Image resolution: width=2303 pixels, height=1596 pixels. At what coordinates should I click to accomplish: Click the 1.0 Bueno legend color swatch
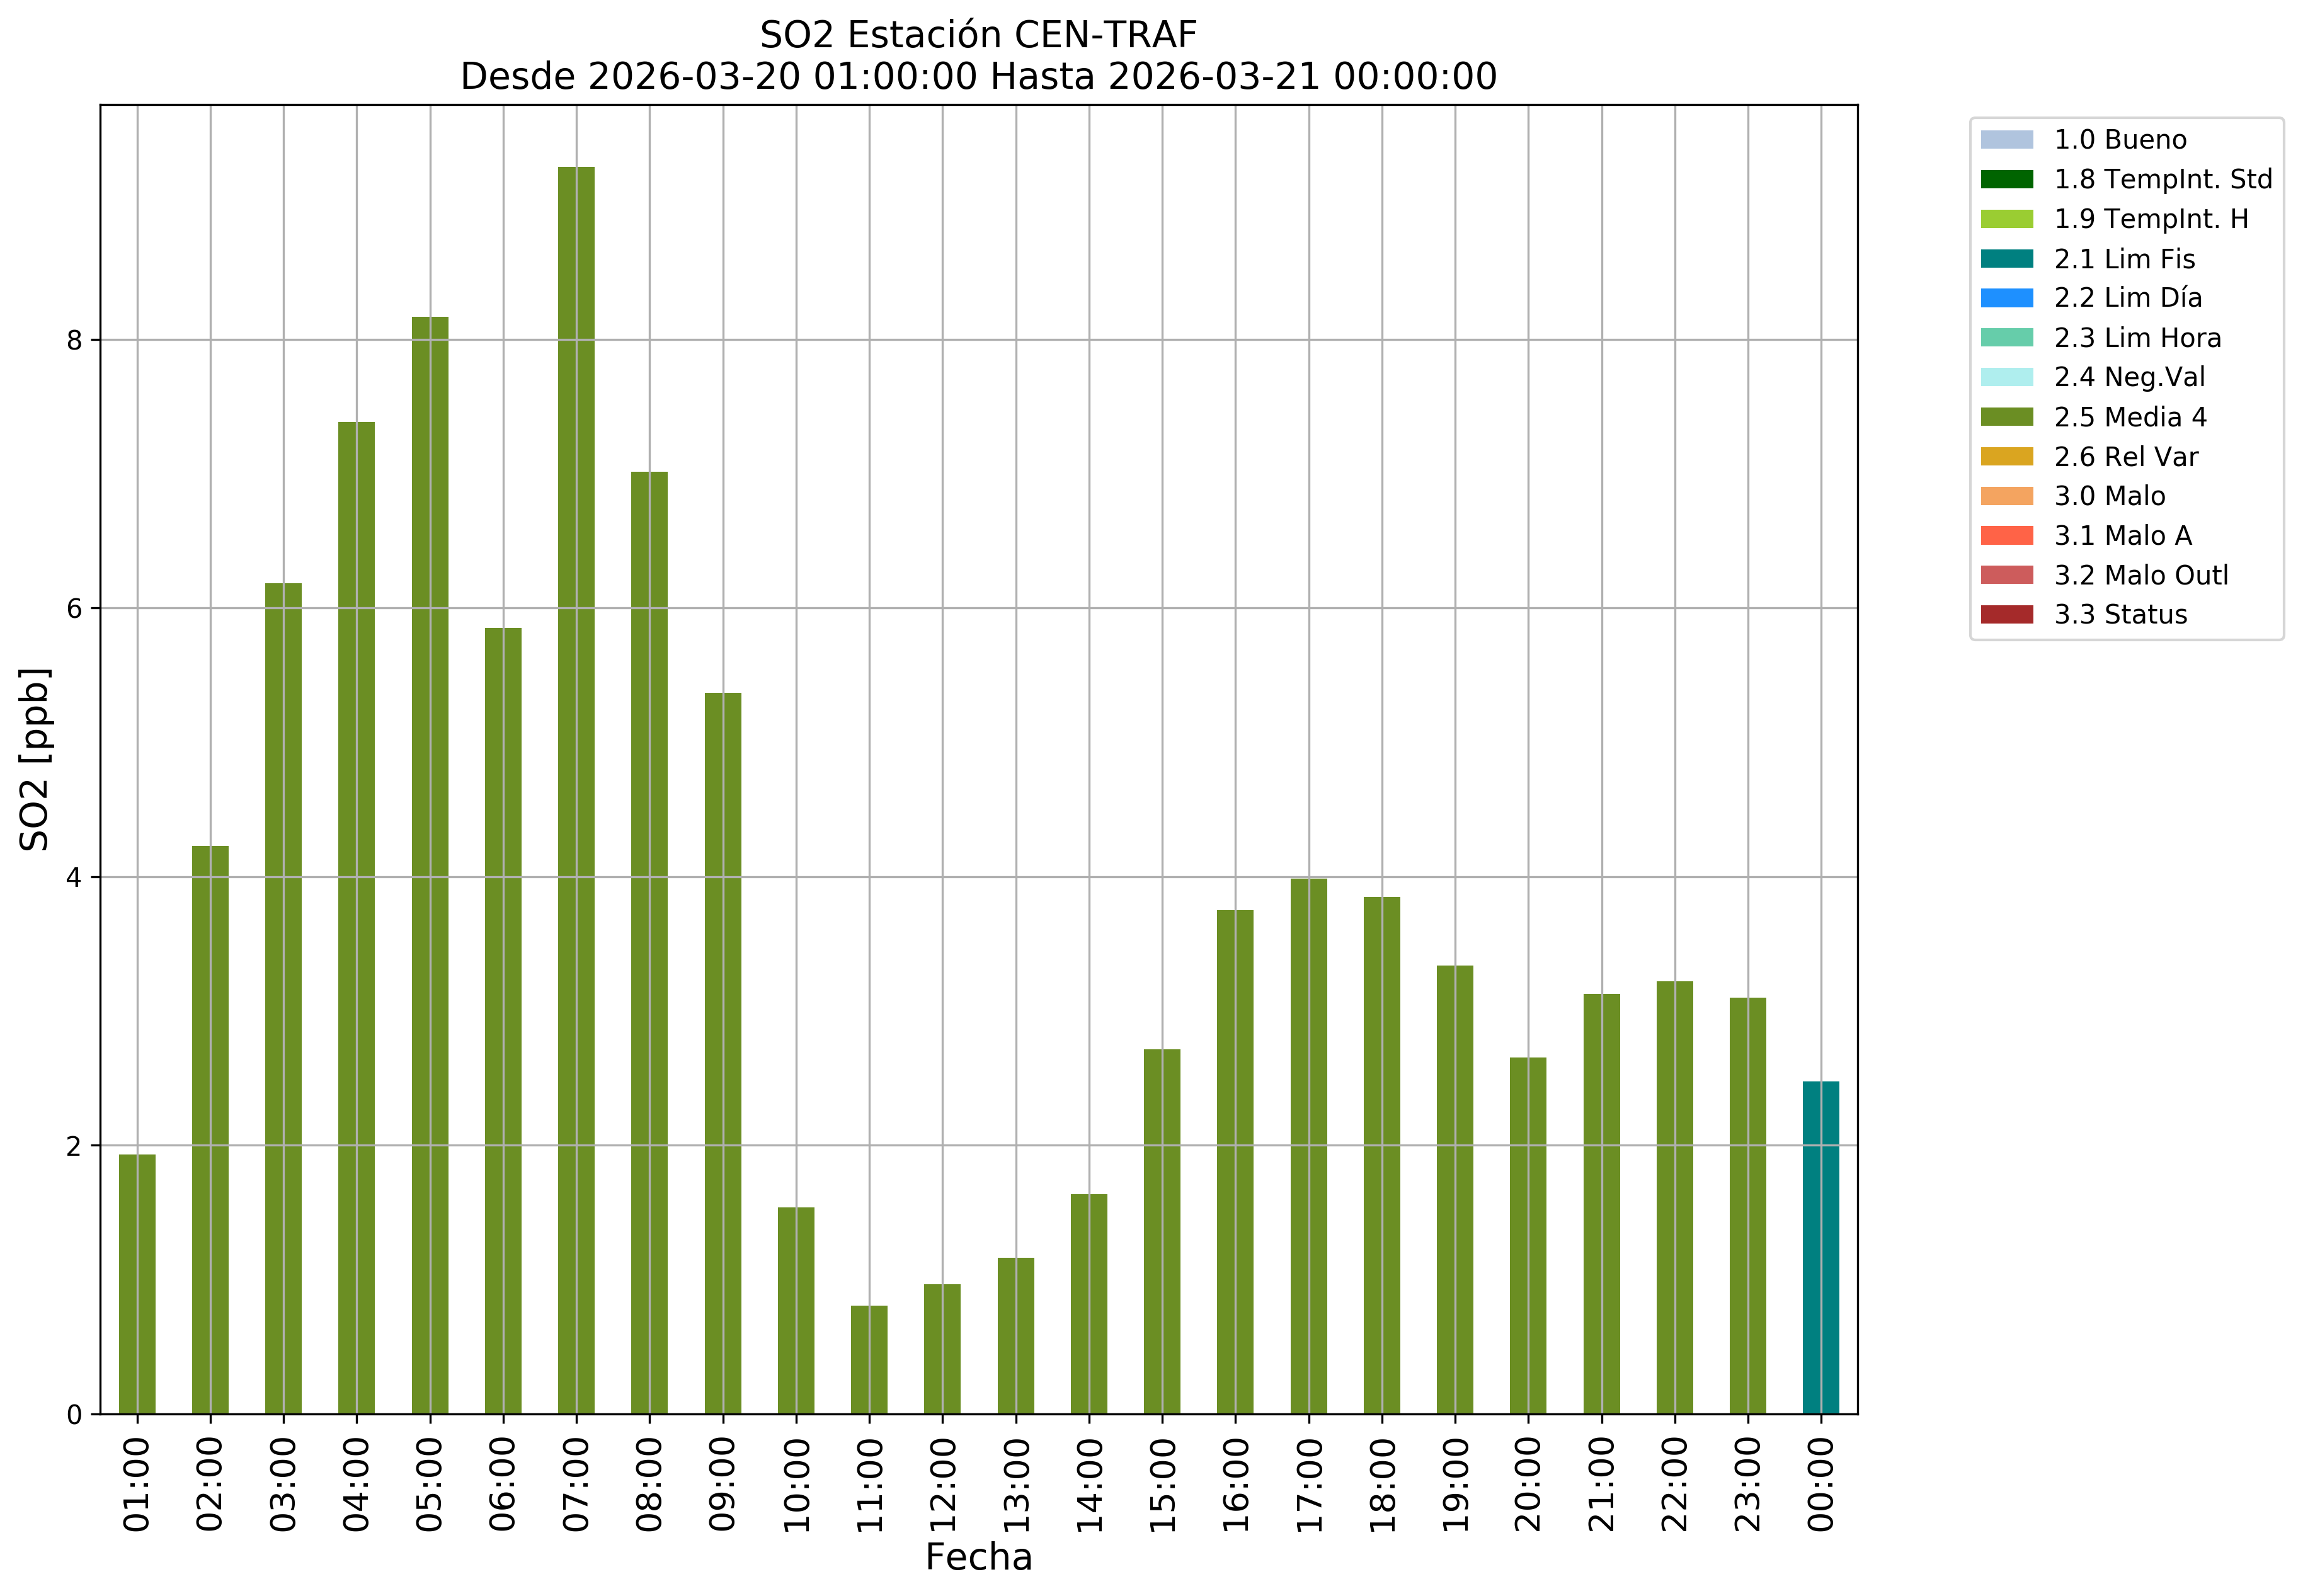coord(2006,139)
